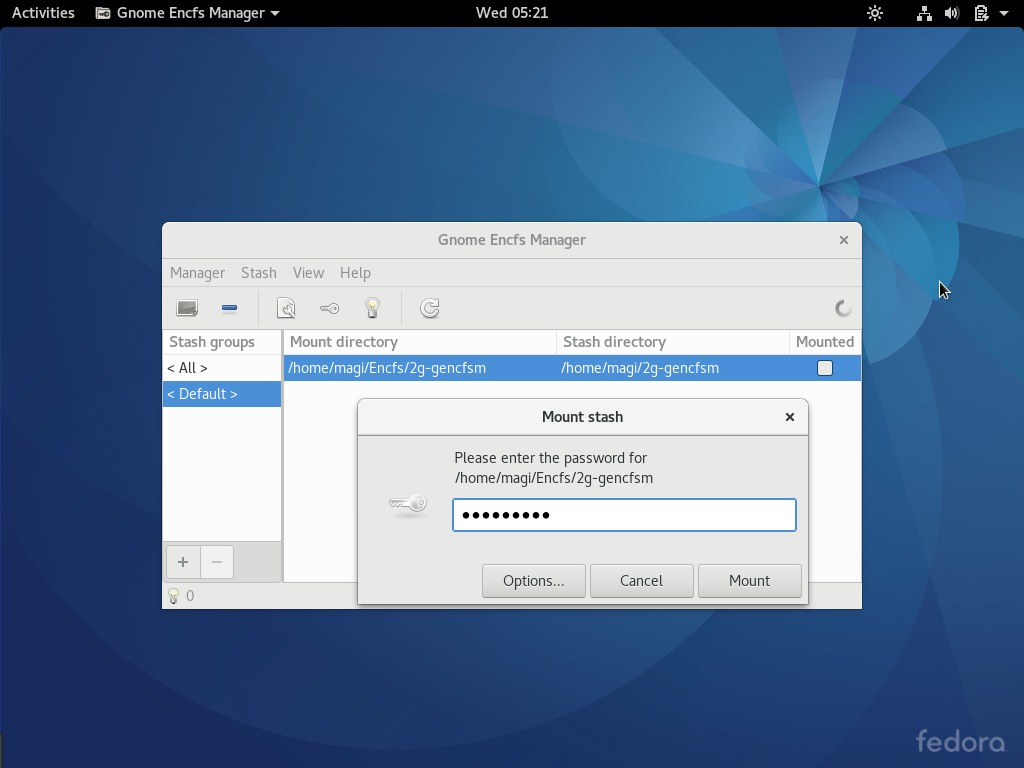Open the View menu
Screen dimensions: 1024x768
308,272
